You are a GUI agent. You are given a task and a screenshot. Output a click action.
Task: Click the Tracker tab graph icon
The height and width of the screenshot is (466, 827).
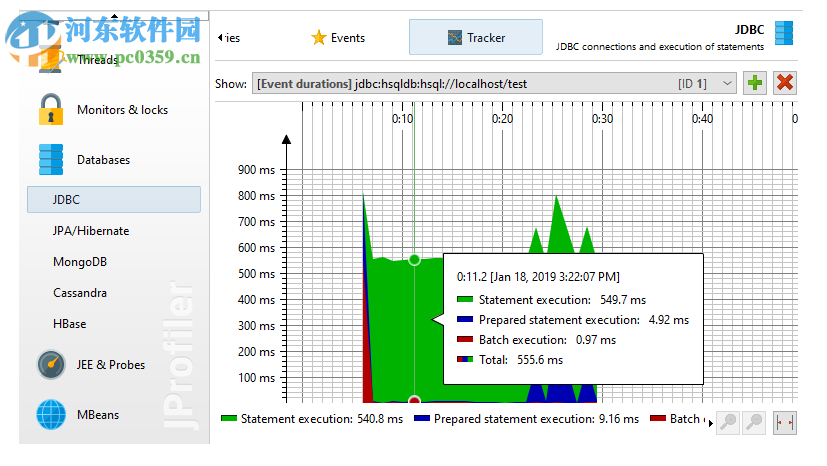pyautogui.click(x=455, y=37)
